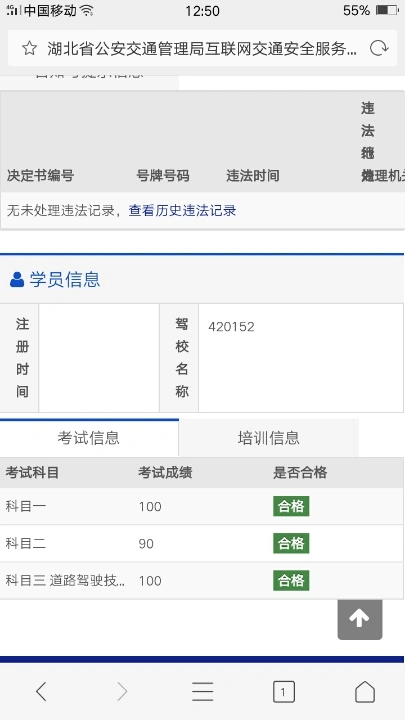Open the browser hamburger menu

(202, 691)
